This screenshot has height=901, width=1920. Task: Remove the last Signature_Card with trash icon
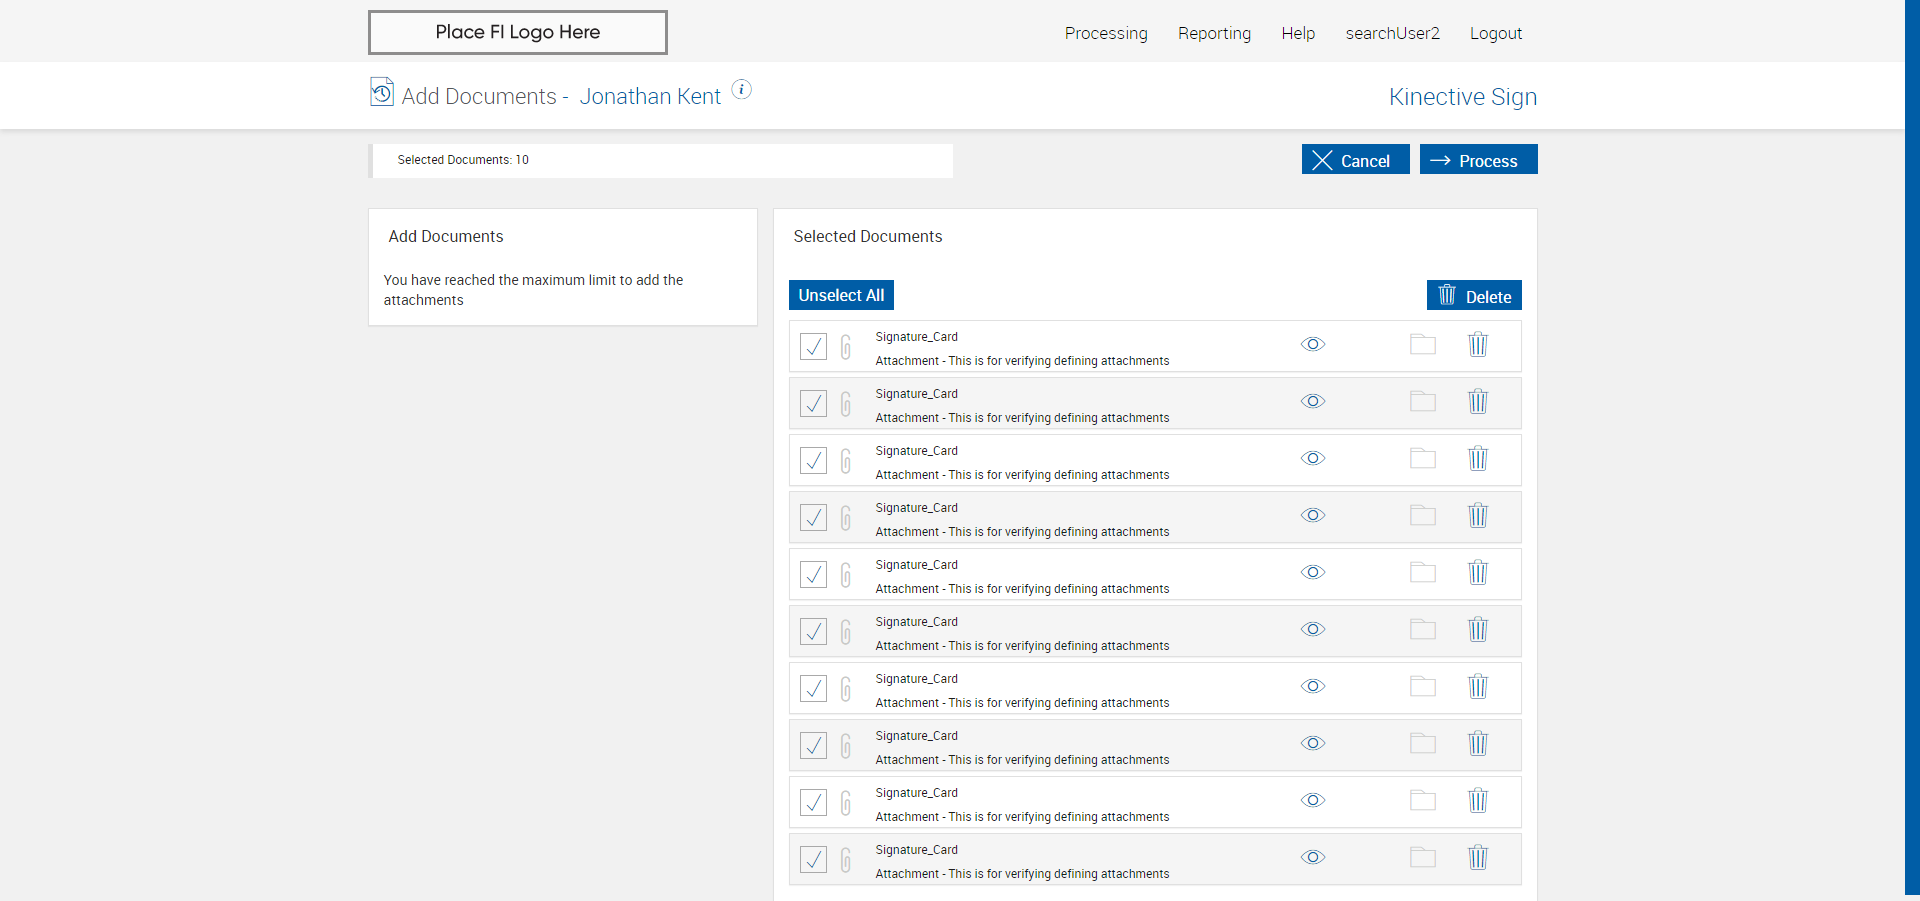point(1477,858)
